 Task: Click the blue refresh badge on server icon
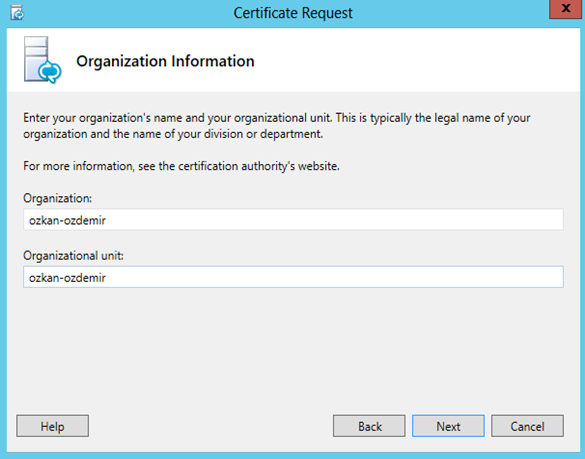coord(50,71)
